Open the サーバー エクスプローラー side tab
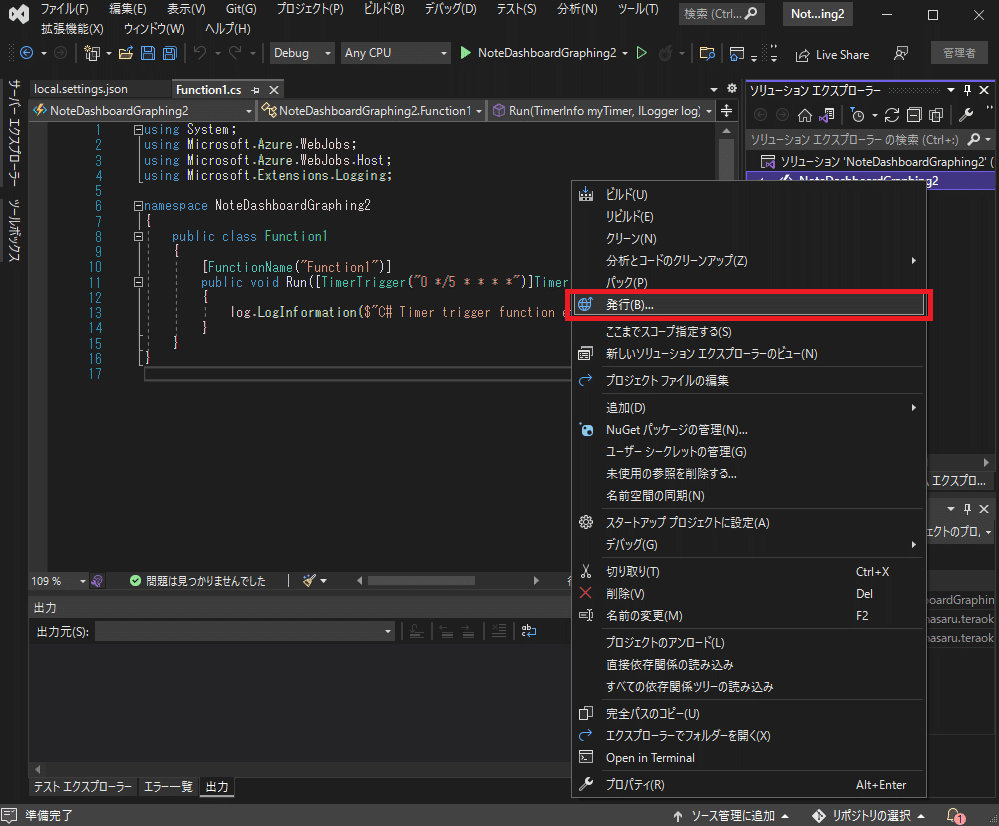This screenshot has height=826, width=999. (x=14, y=133)
